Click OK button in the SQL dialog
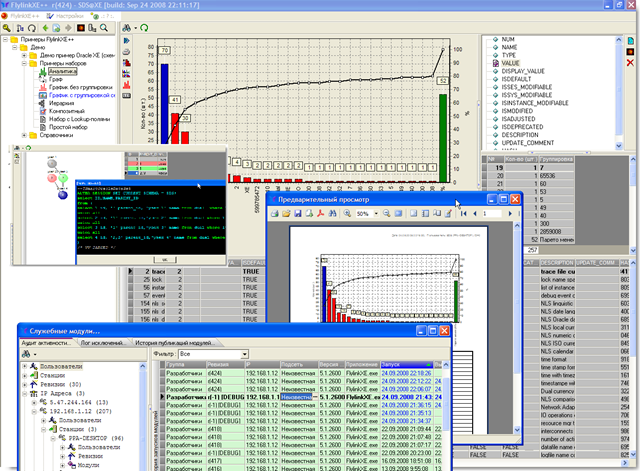Viewport: 640px width, 471px height. 165,260
